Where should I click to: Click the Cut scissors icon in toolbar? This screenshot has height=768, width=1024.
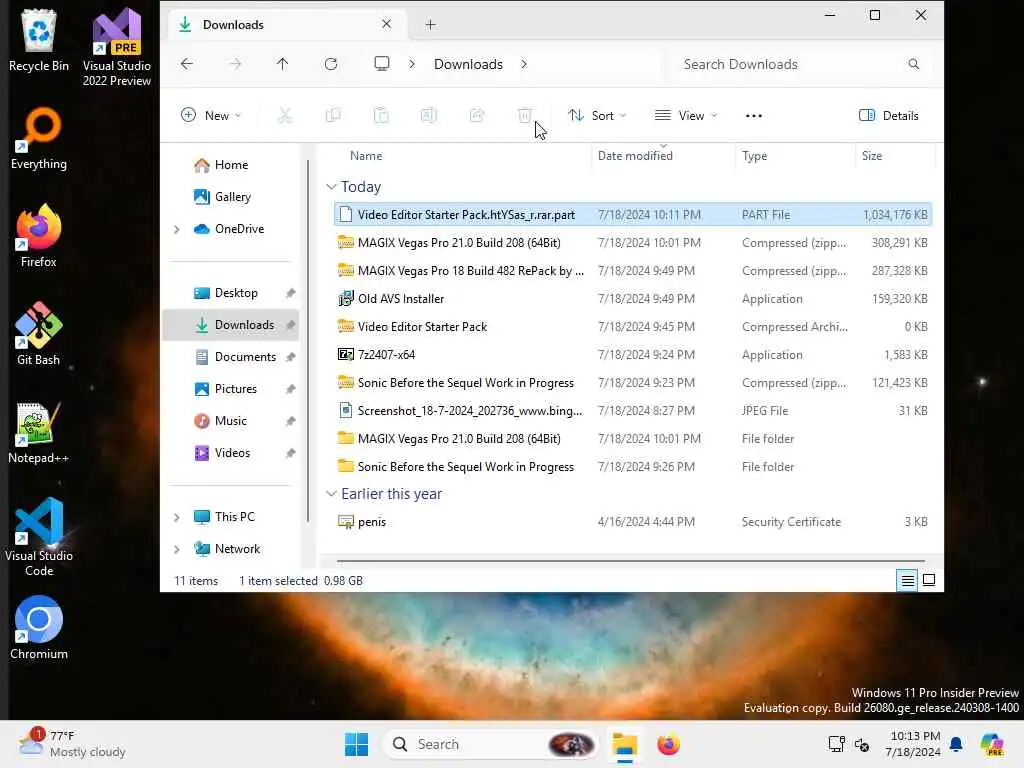(284, 116)
